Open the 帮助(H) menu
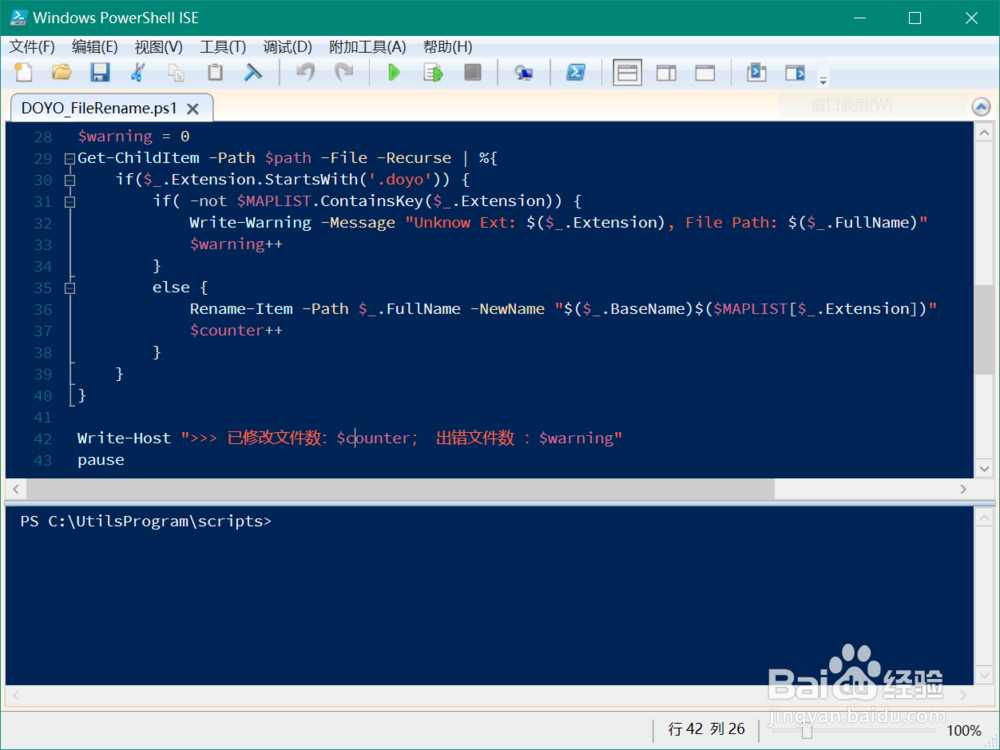 point(448,47)
